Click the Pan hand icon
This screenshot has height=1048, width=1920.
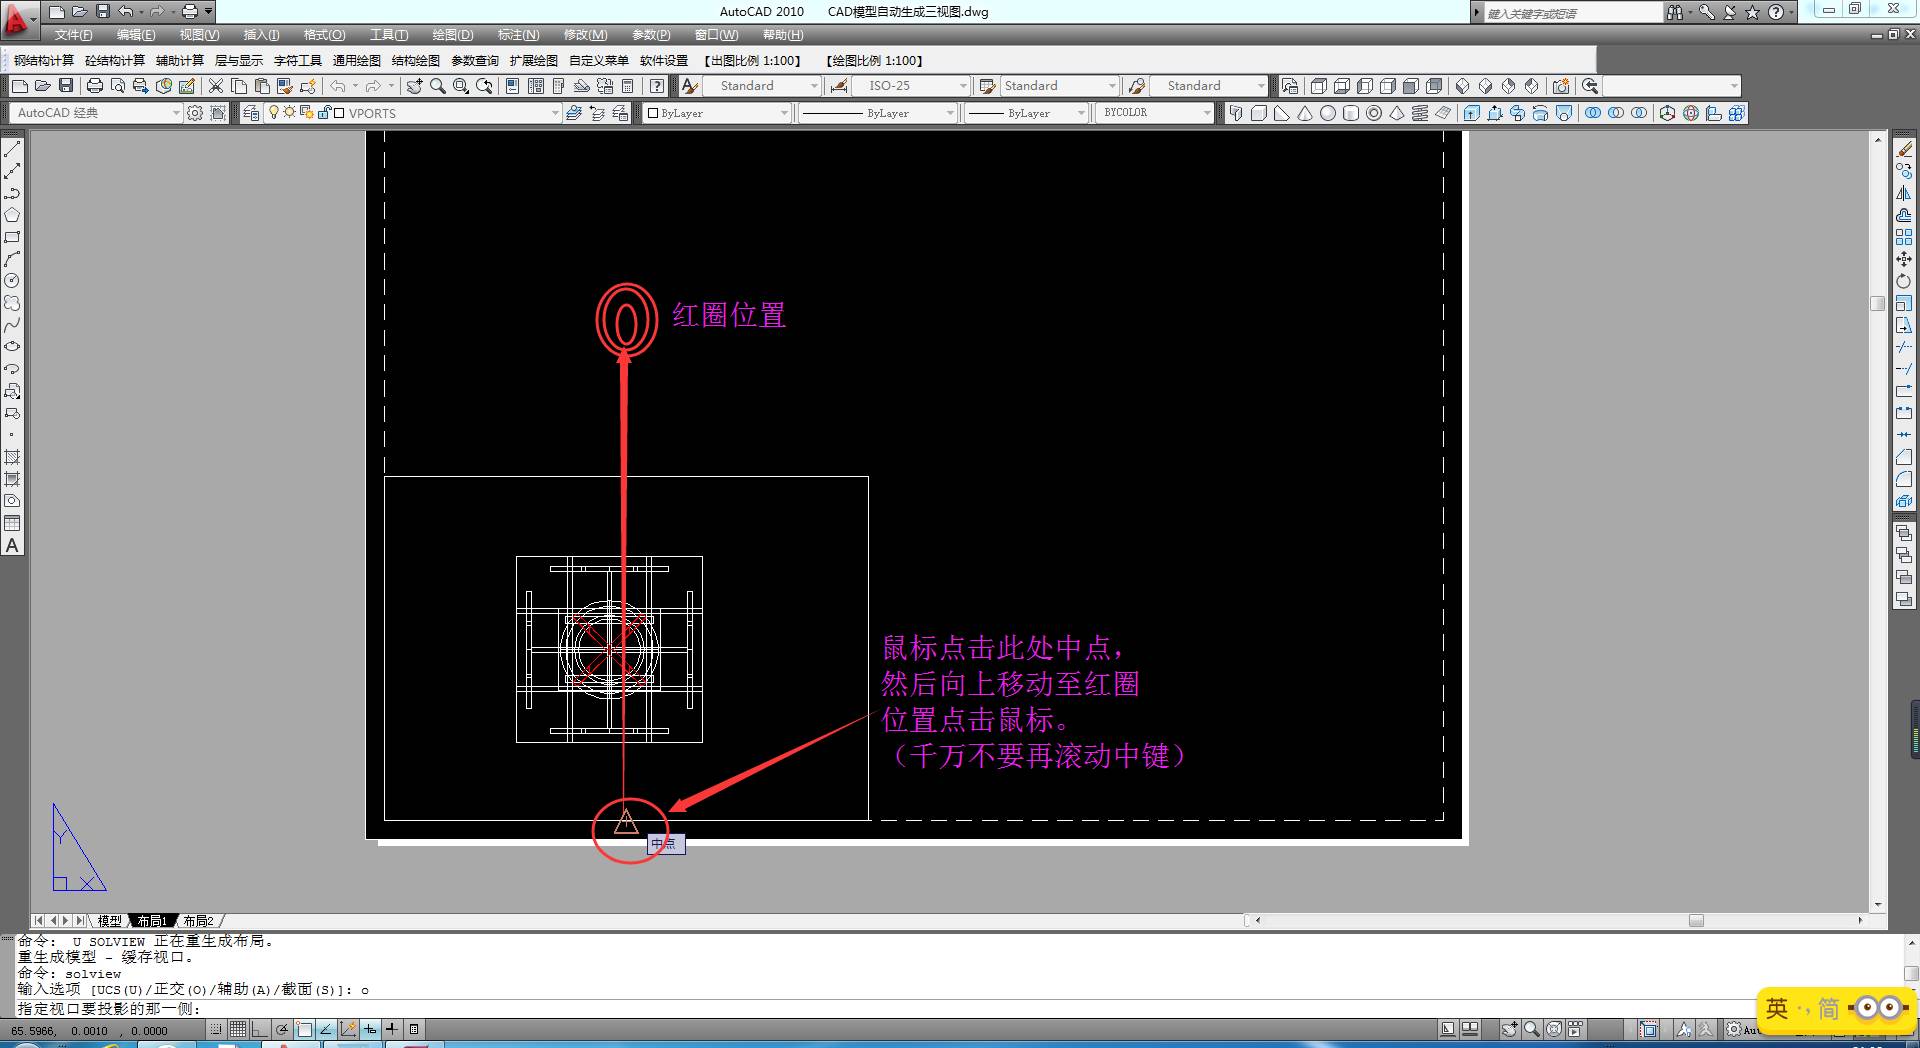coord(415,86)
